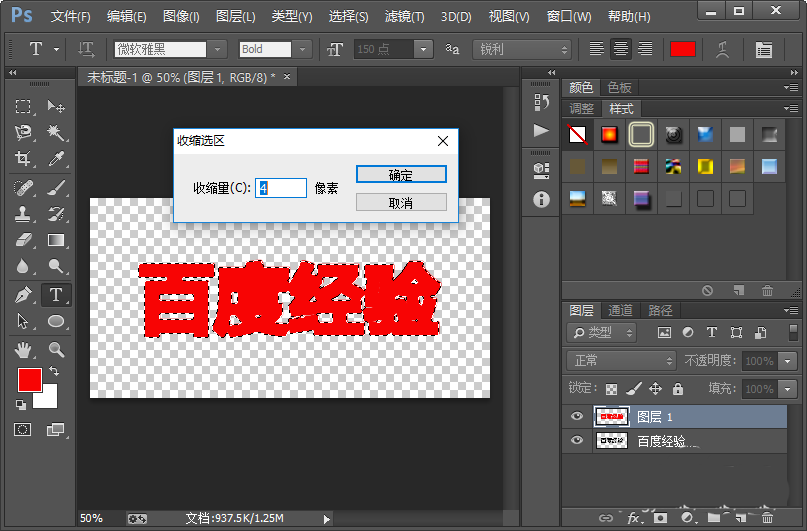Select the Blur tool
Viewport: 807px width, 531px height.
tap(23, 266)
